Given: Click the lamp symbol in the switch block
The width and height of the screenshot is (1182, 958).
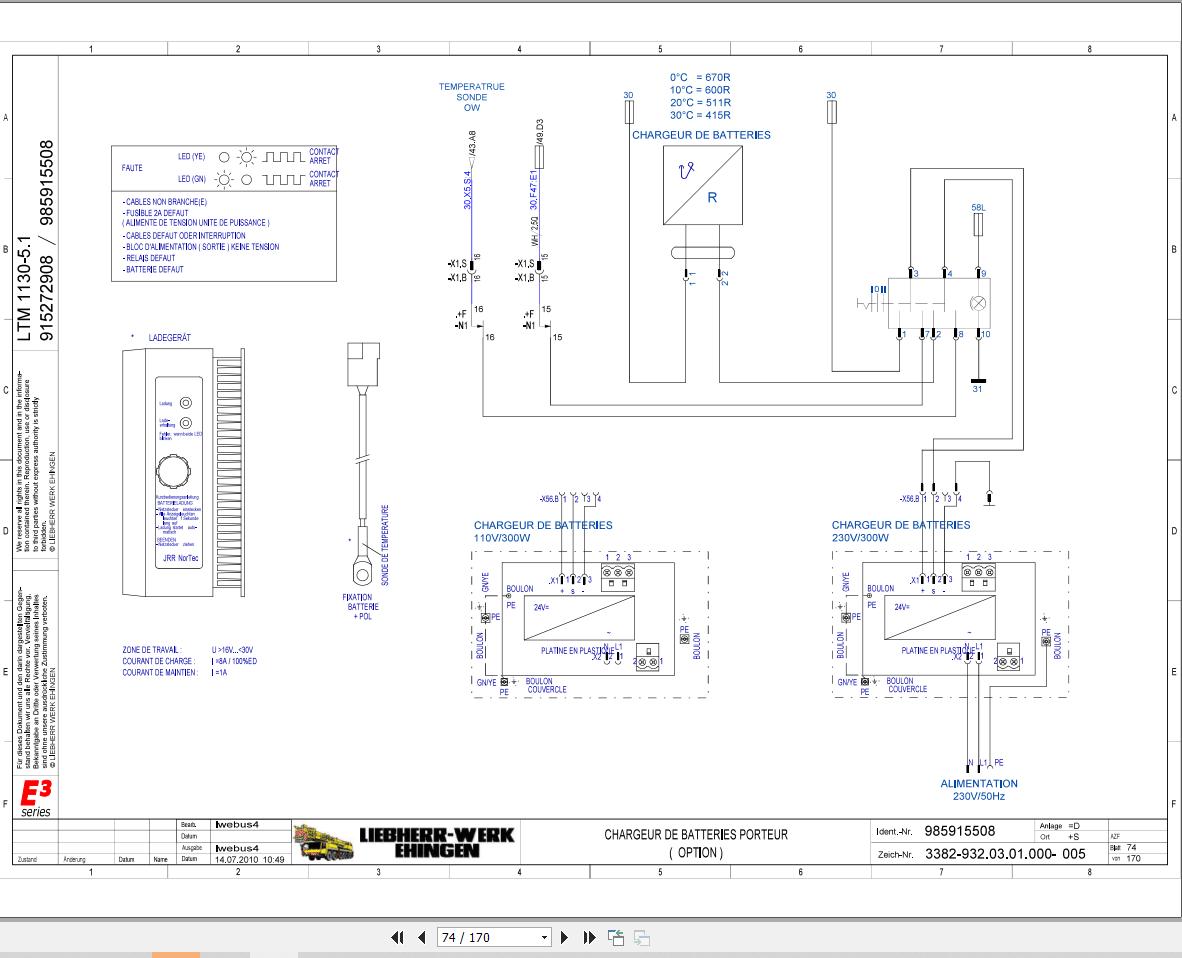Looking at the screenshot, I should [x=977, y=304].
